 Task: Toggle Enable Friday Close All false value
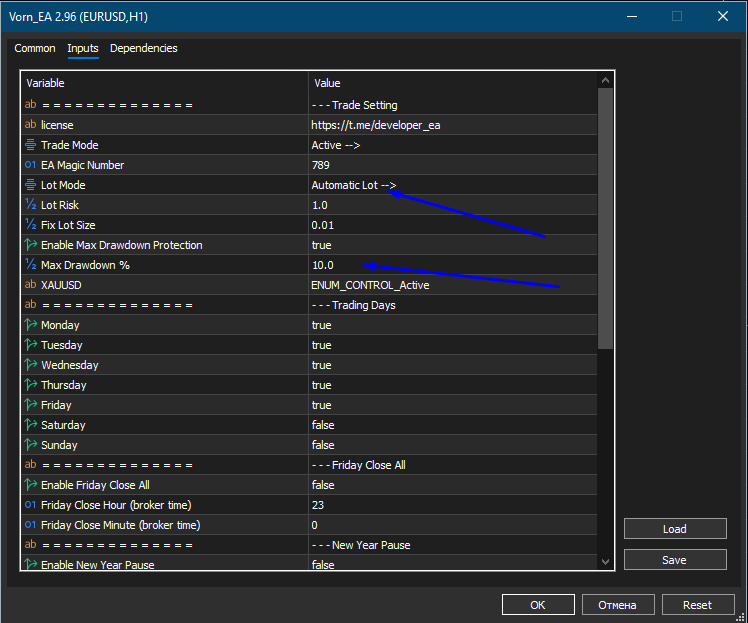452,485
